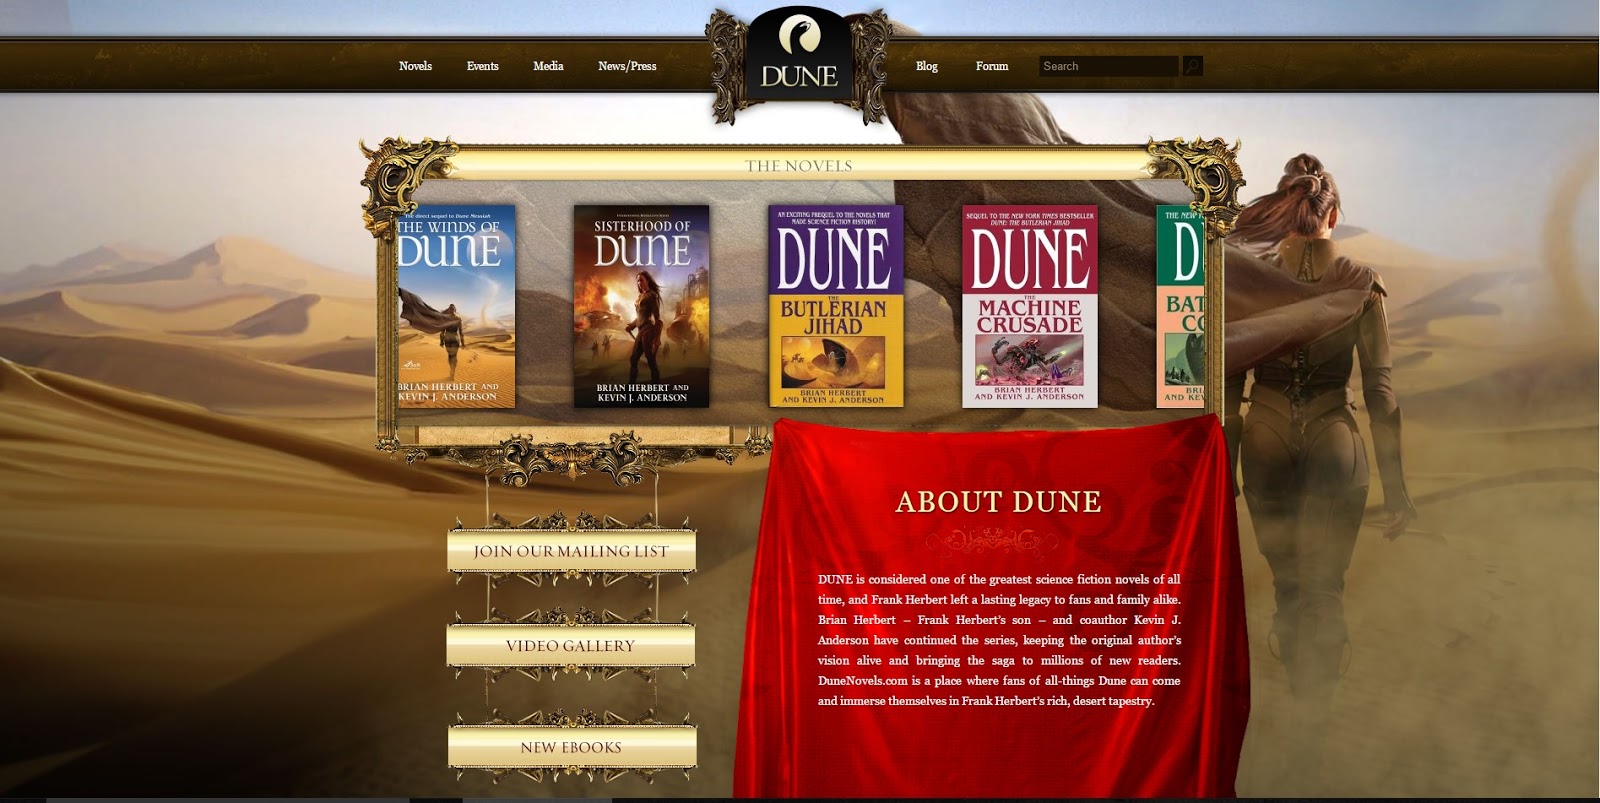
Task: Click the New Ebooks button
Action: click(571, 747)
